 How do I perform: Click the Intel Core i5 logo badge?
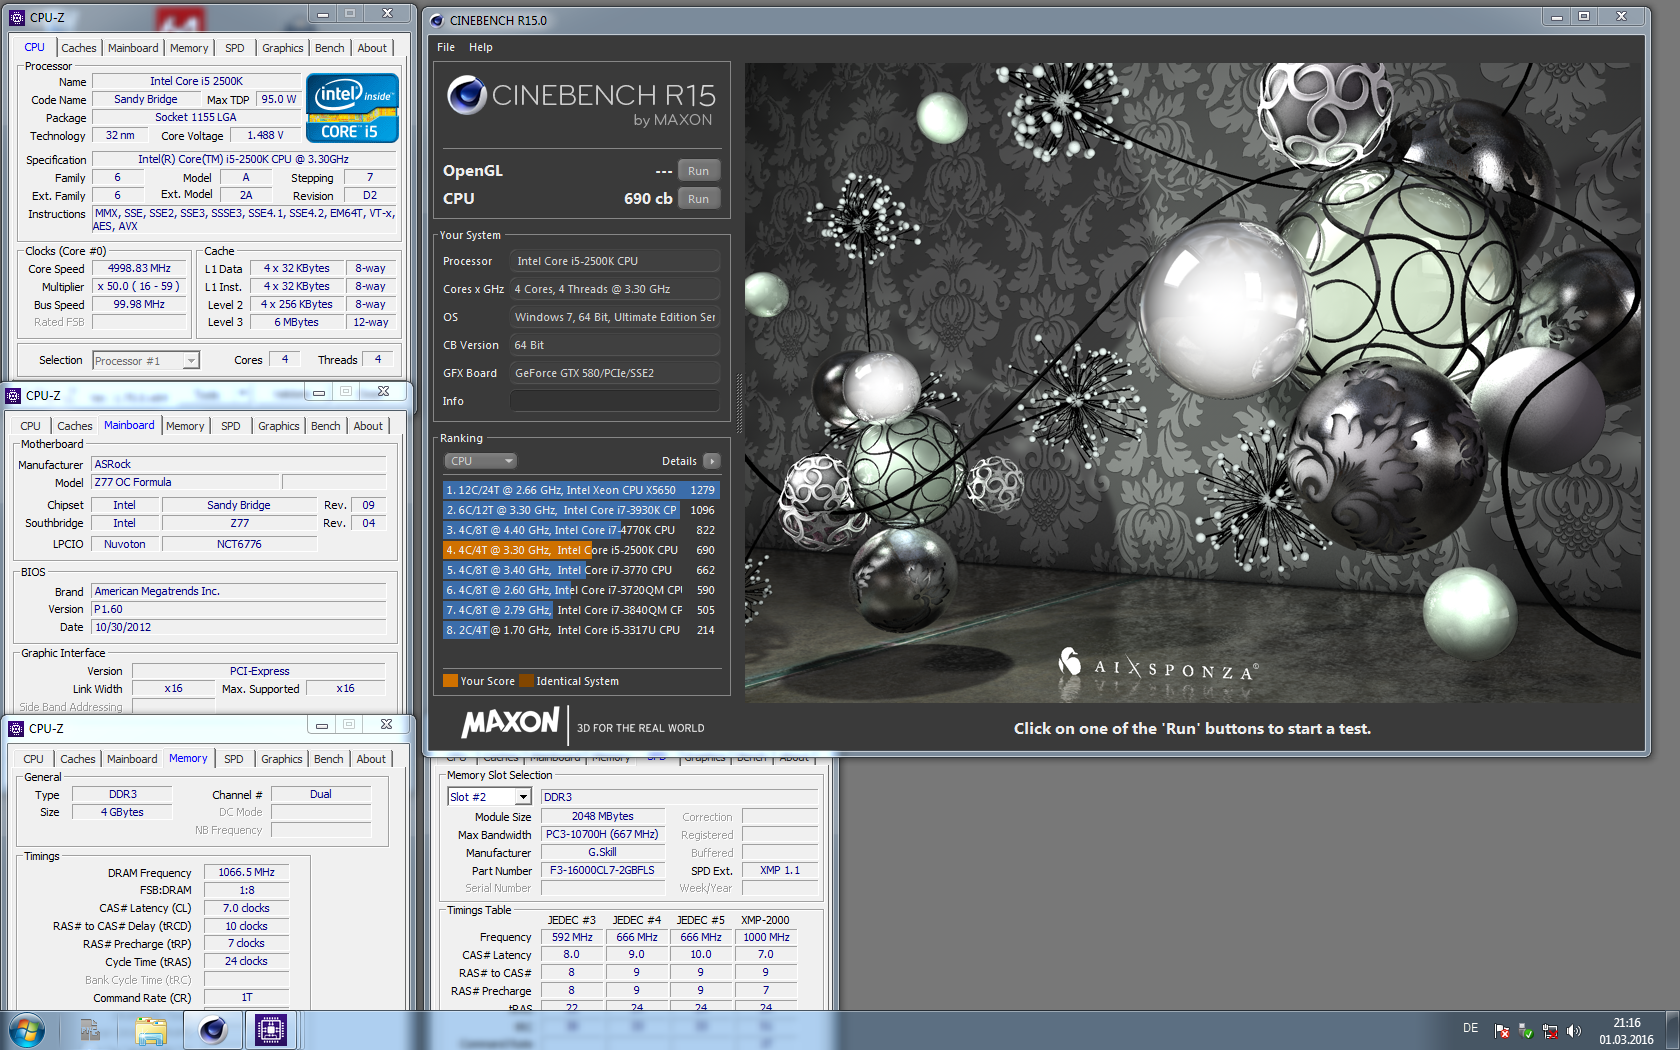pyautogui.click(x=352, y=108)
